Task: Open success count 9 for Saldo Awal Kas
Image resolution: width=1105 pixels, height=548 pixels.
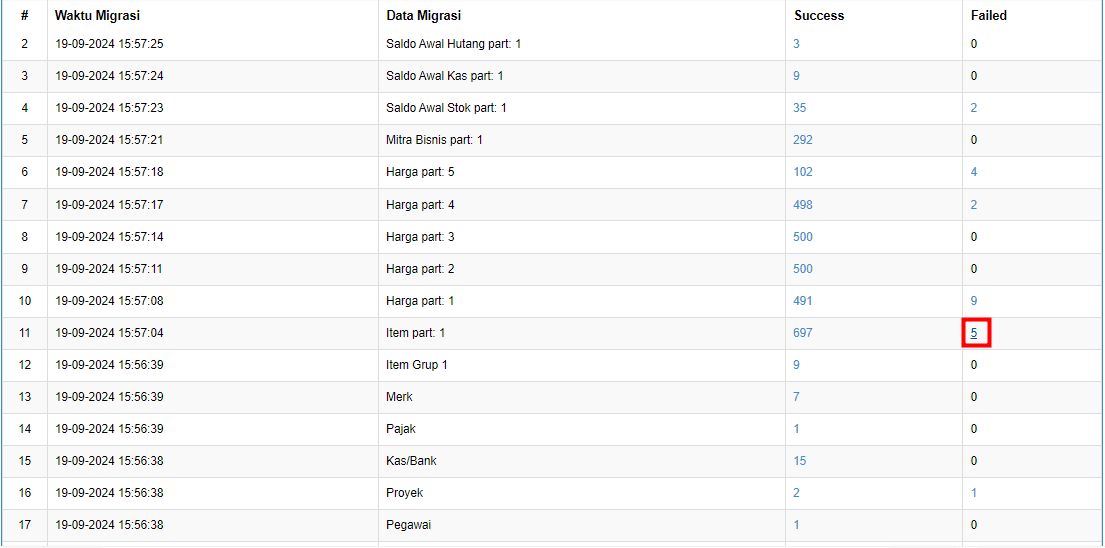Action: (796, 75)
